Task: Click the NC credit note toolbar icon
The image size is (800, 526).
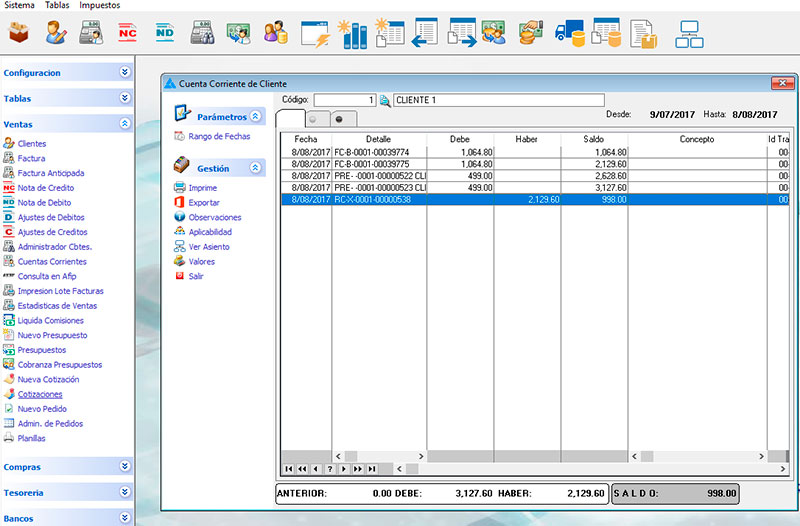Action: [x=128, y=33]
